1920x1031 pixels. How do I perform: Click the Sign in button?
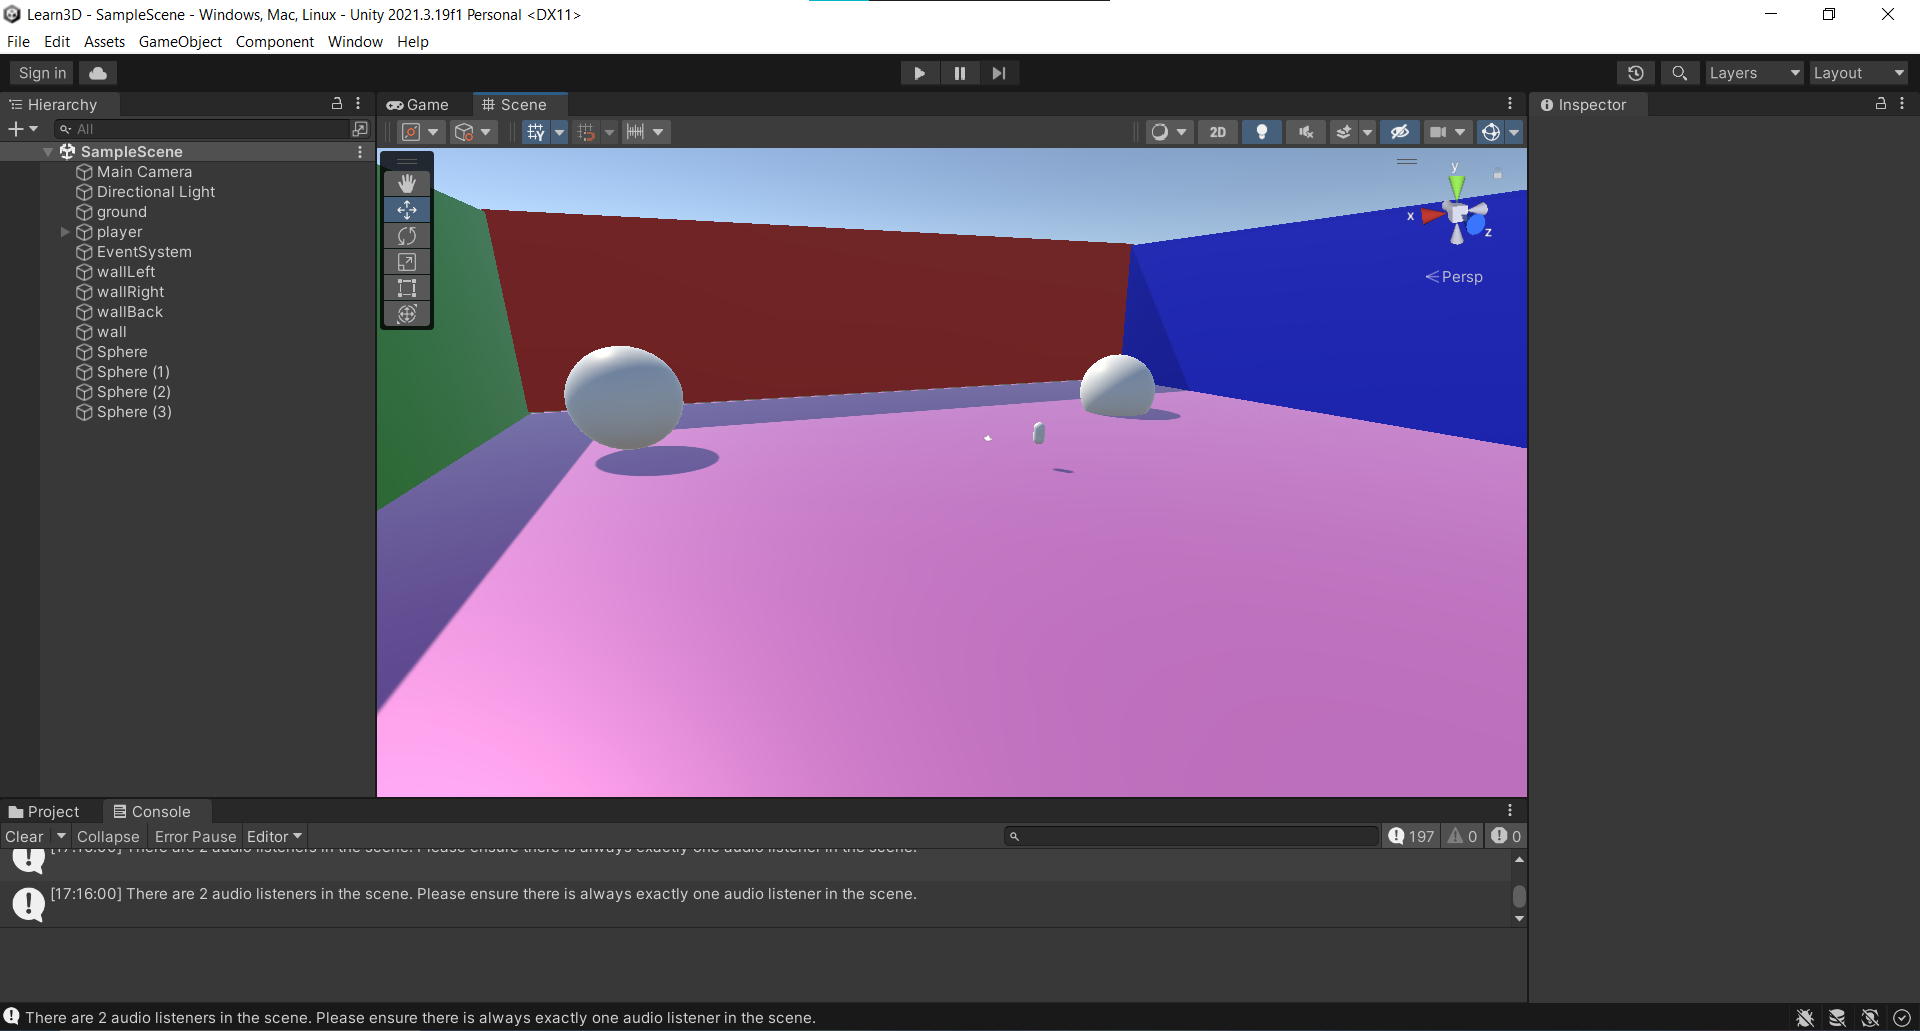[x=42, y=73]
